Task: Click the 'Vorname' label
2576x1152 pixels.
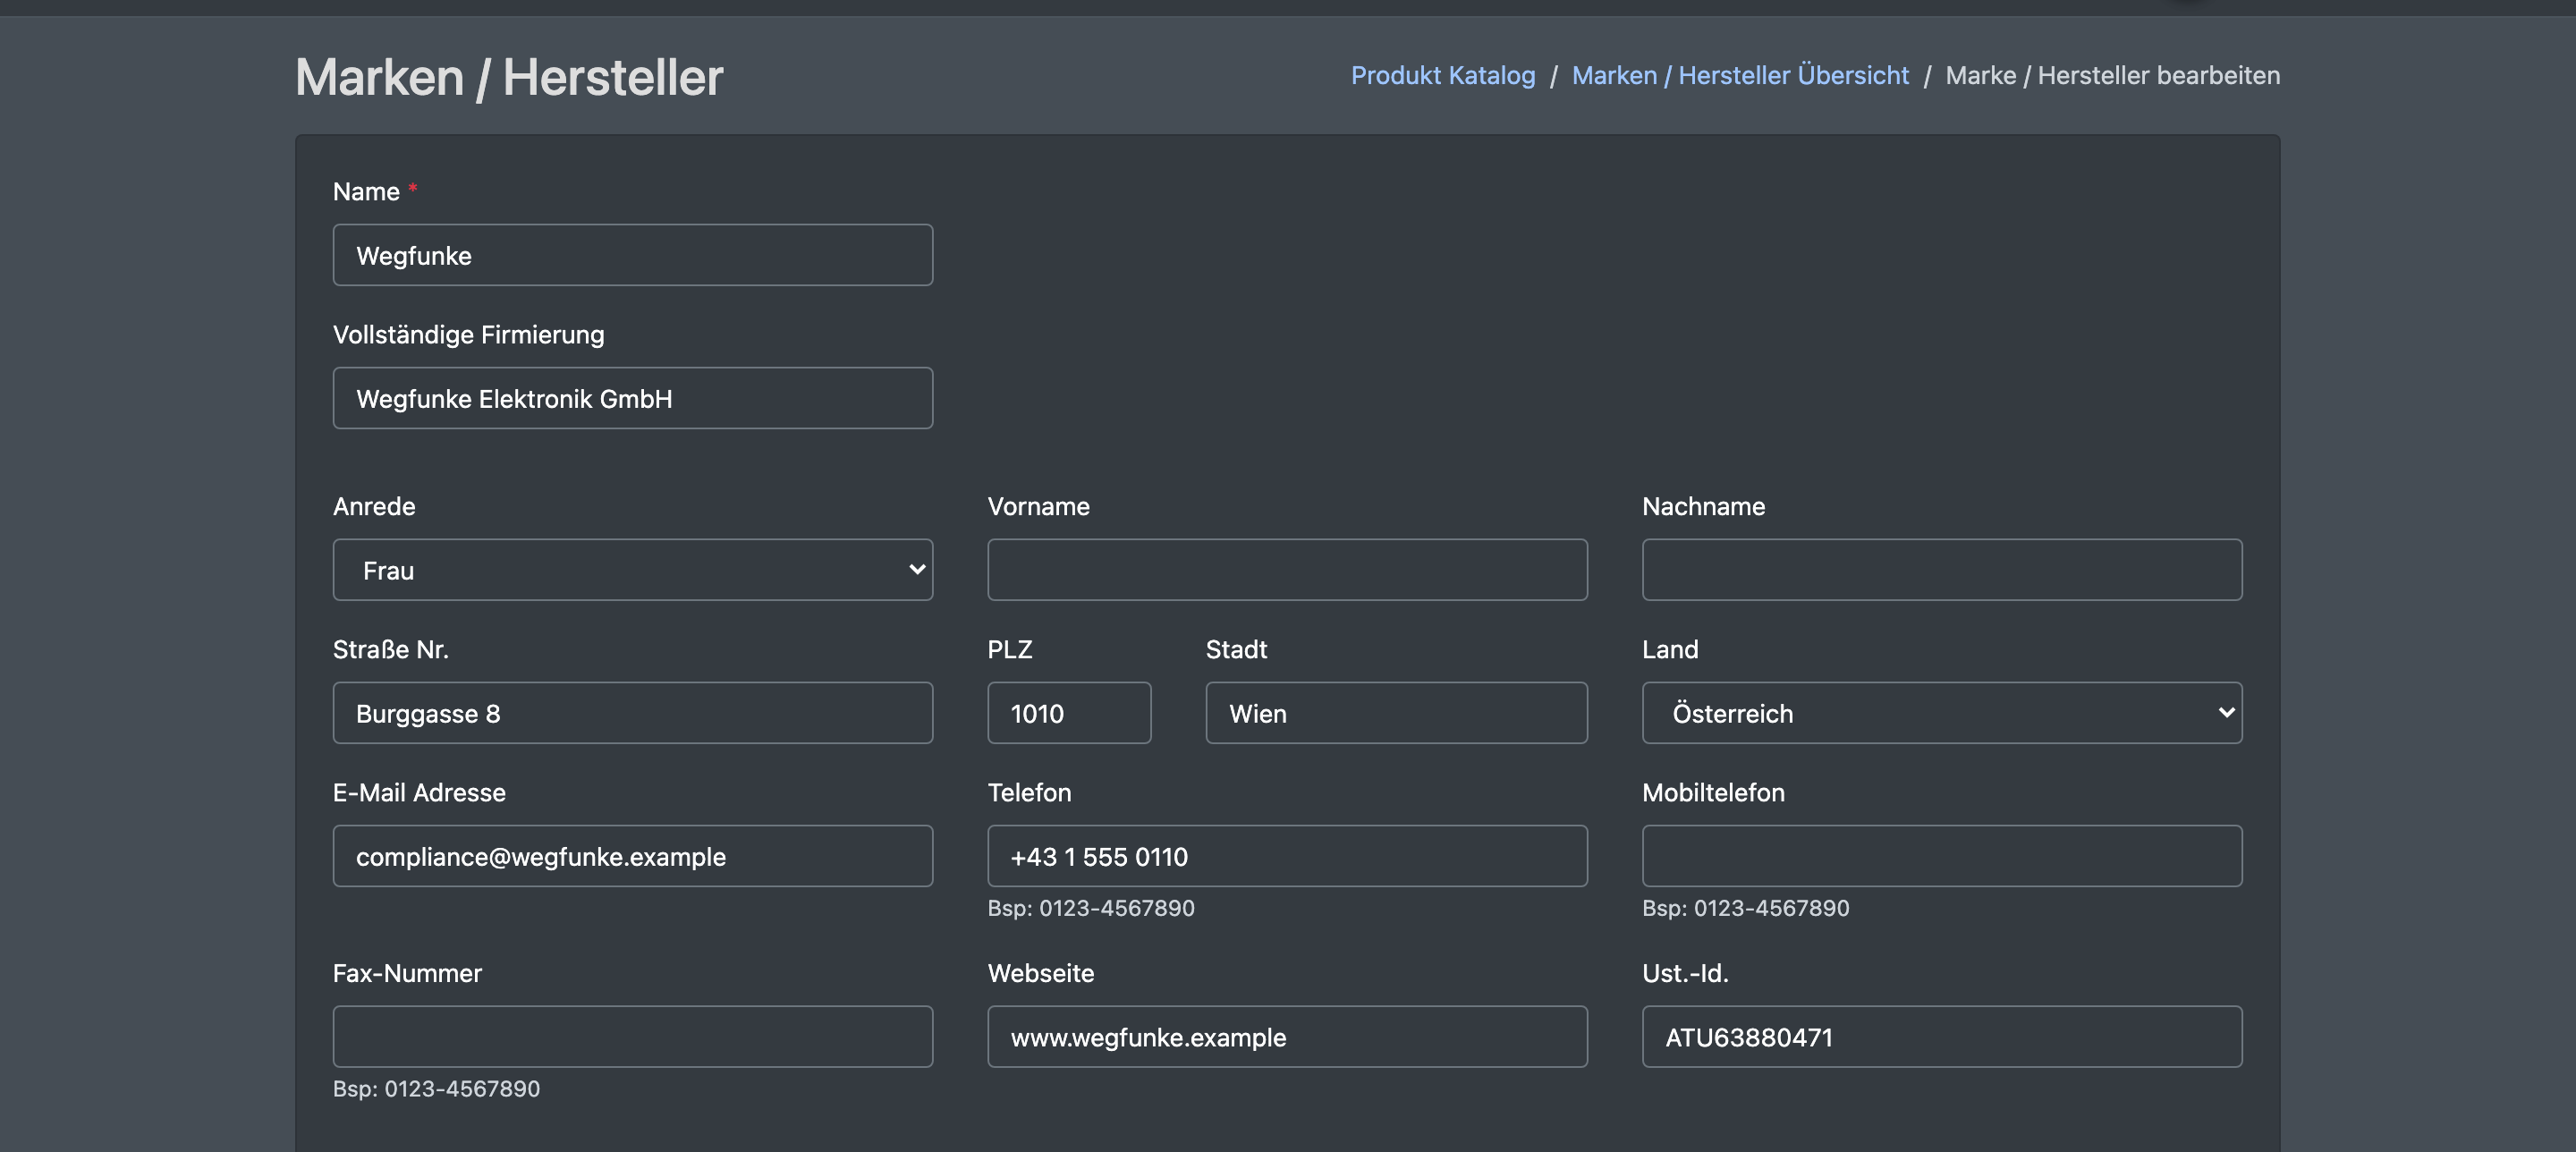Action: pyautogui.click(x=1039, y=507)
